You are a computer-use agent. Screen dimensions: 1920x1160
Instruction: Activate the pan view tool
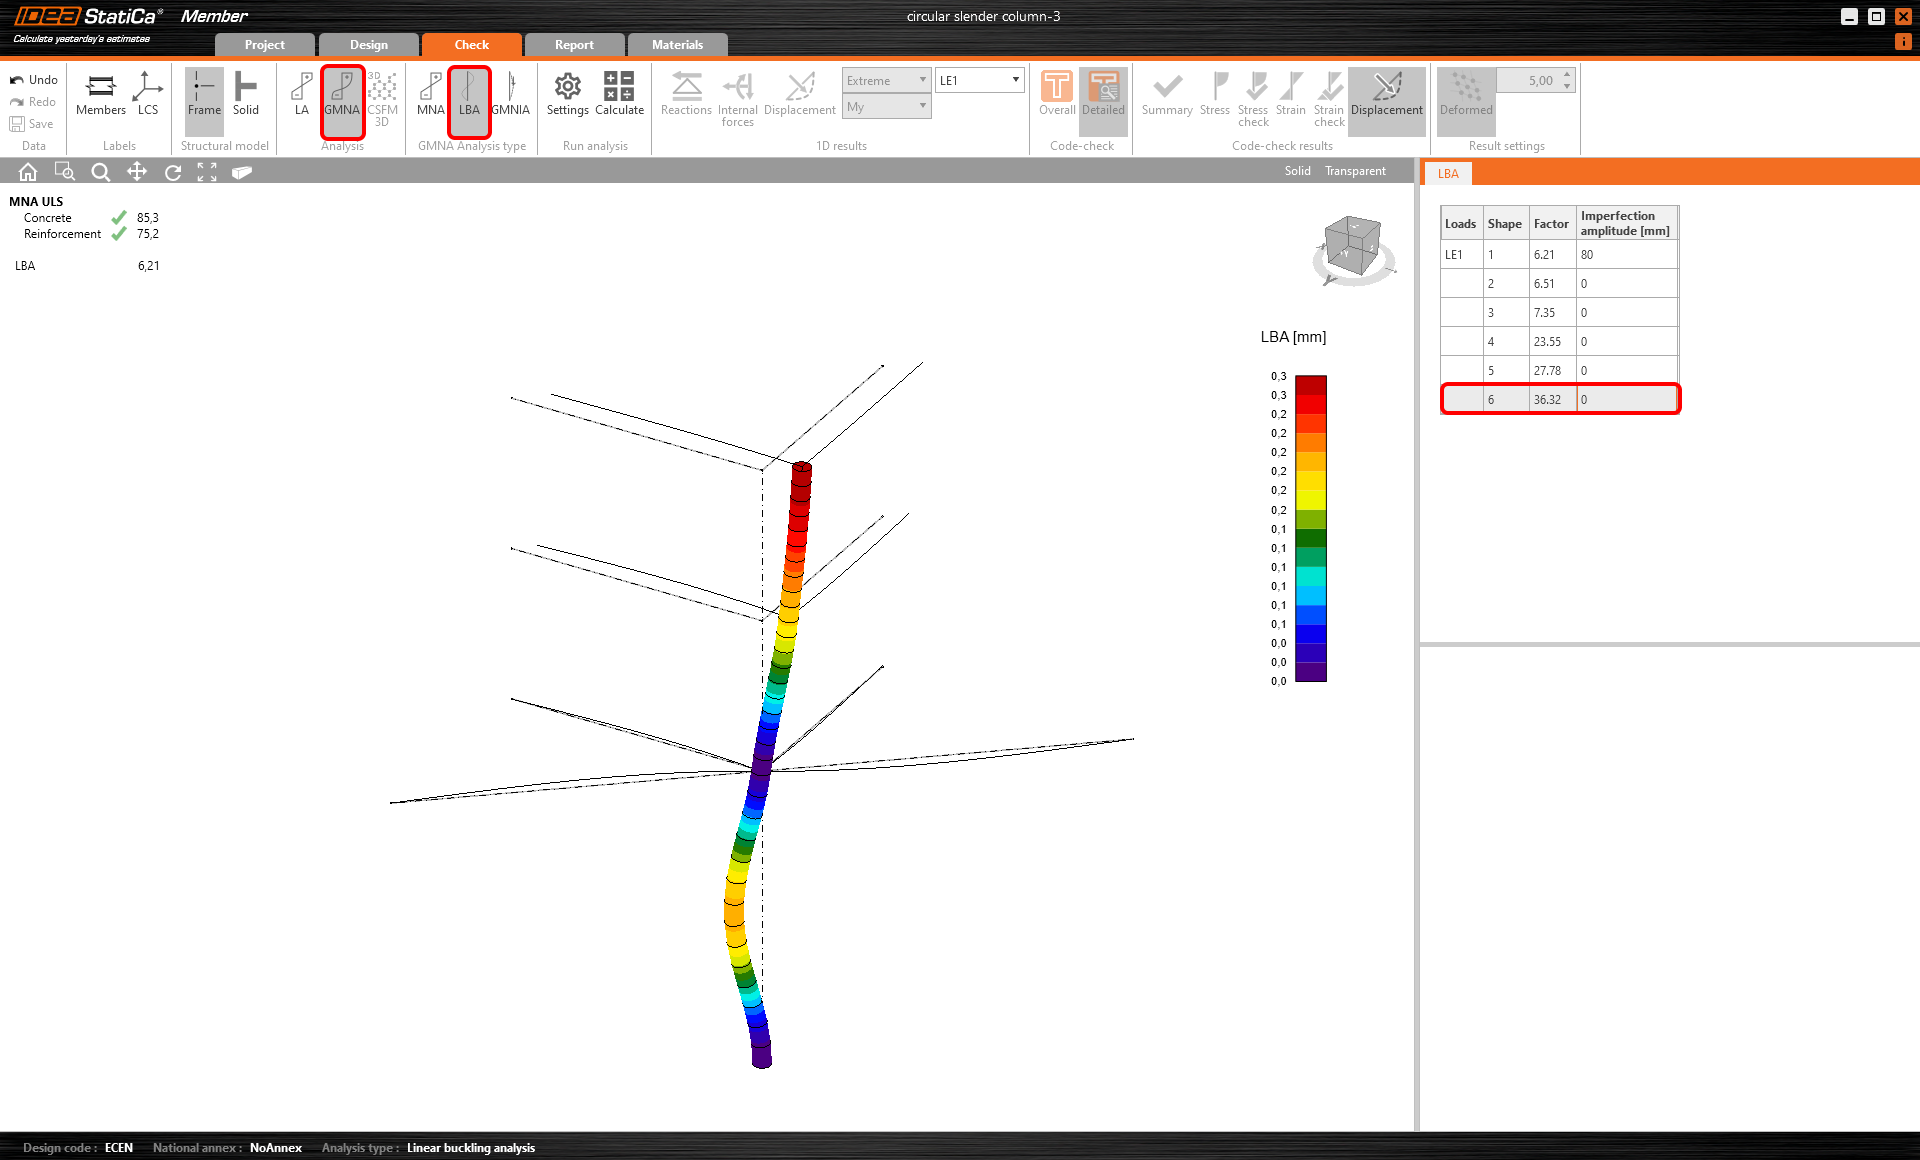point(137,172)
